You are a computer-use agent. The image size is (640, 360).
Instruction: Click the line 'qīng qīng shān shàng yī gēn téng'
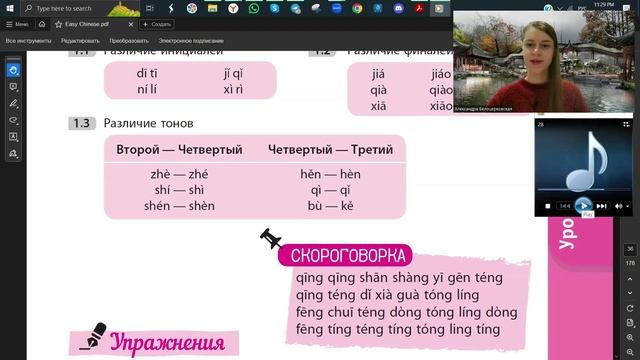click(399, 278)
